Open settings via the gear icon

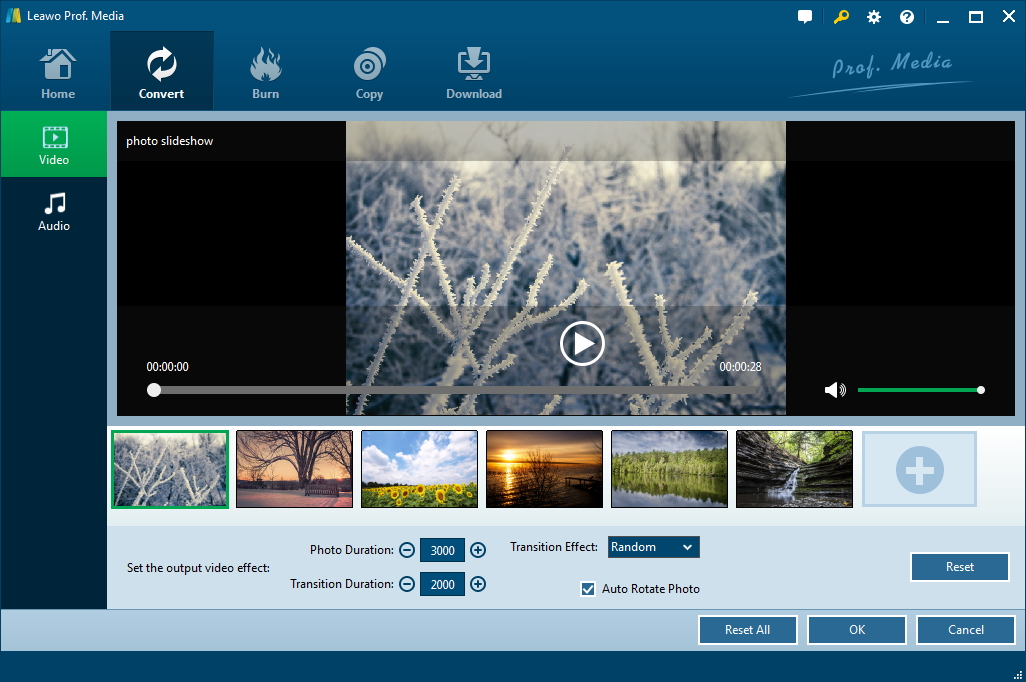pos(874,17)
